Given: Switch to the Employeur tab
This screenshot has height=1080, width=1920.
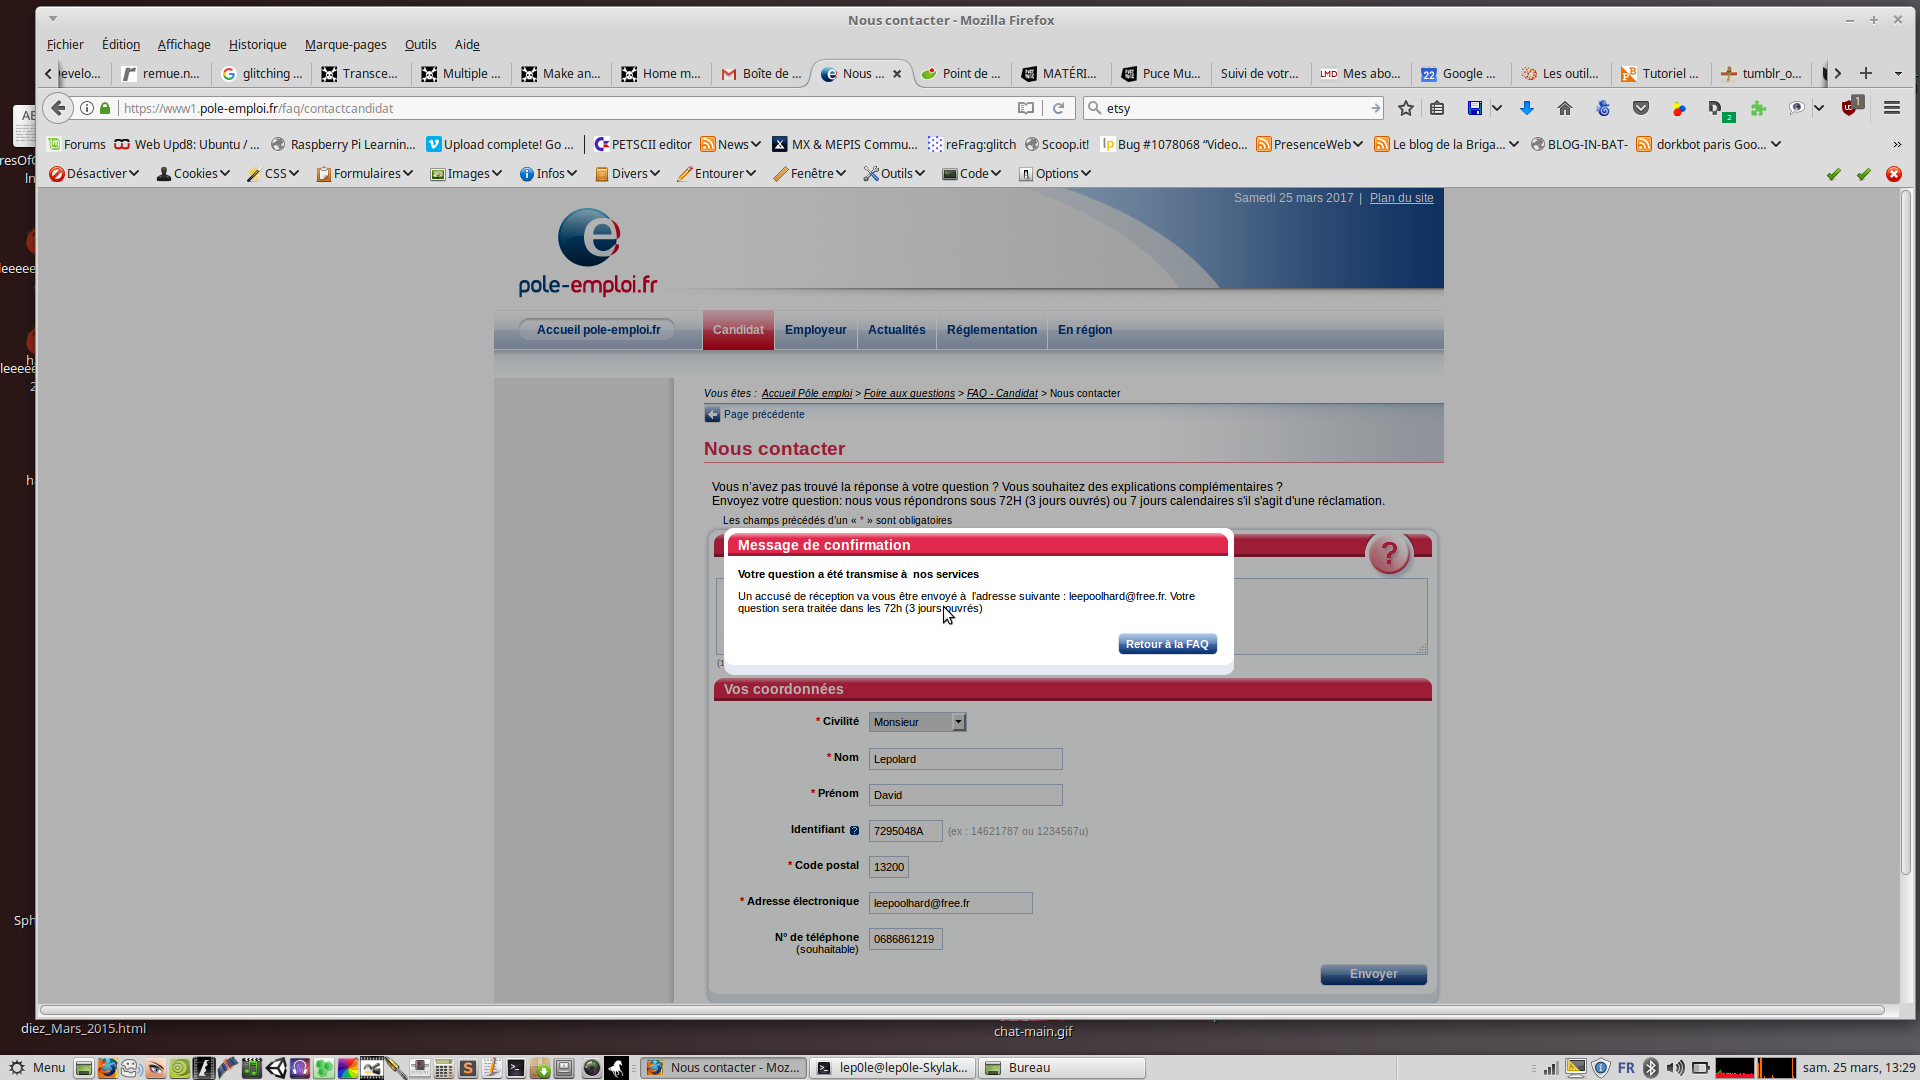Looking at the screenshot, I should coord(815,330).
